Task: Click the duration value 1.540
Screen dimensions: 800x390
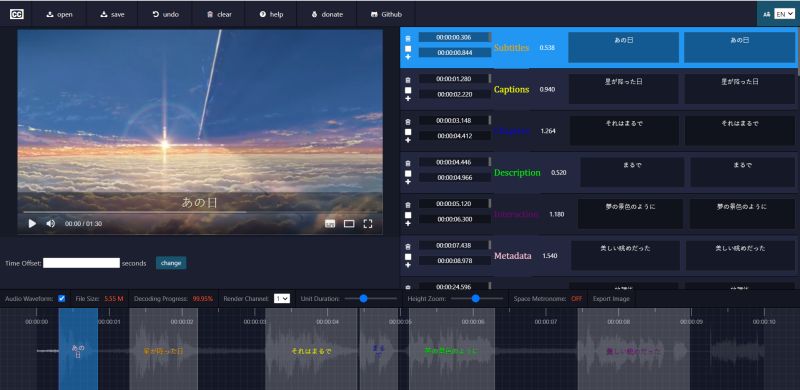Action: pyautogui.click(x=549, y=256)
